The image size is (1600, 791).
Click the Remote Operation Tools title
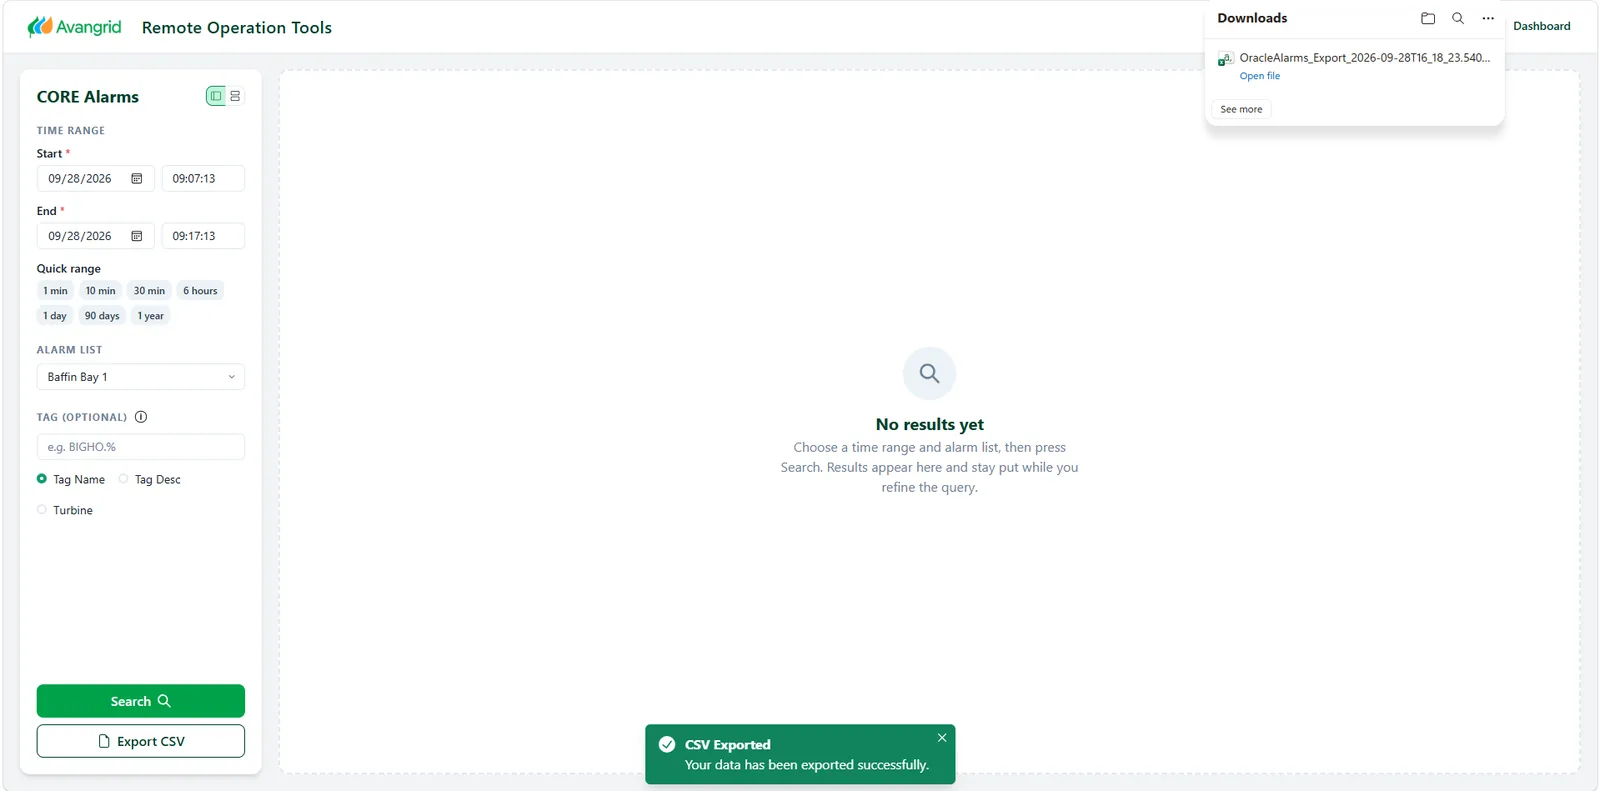pos(237,28)
